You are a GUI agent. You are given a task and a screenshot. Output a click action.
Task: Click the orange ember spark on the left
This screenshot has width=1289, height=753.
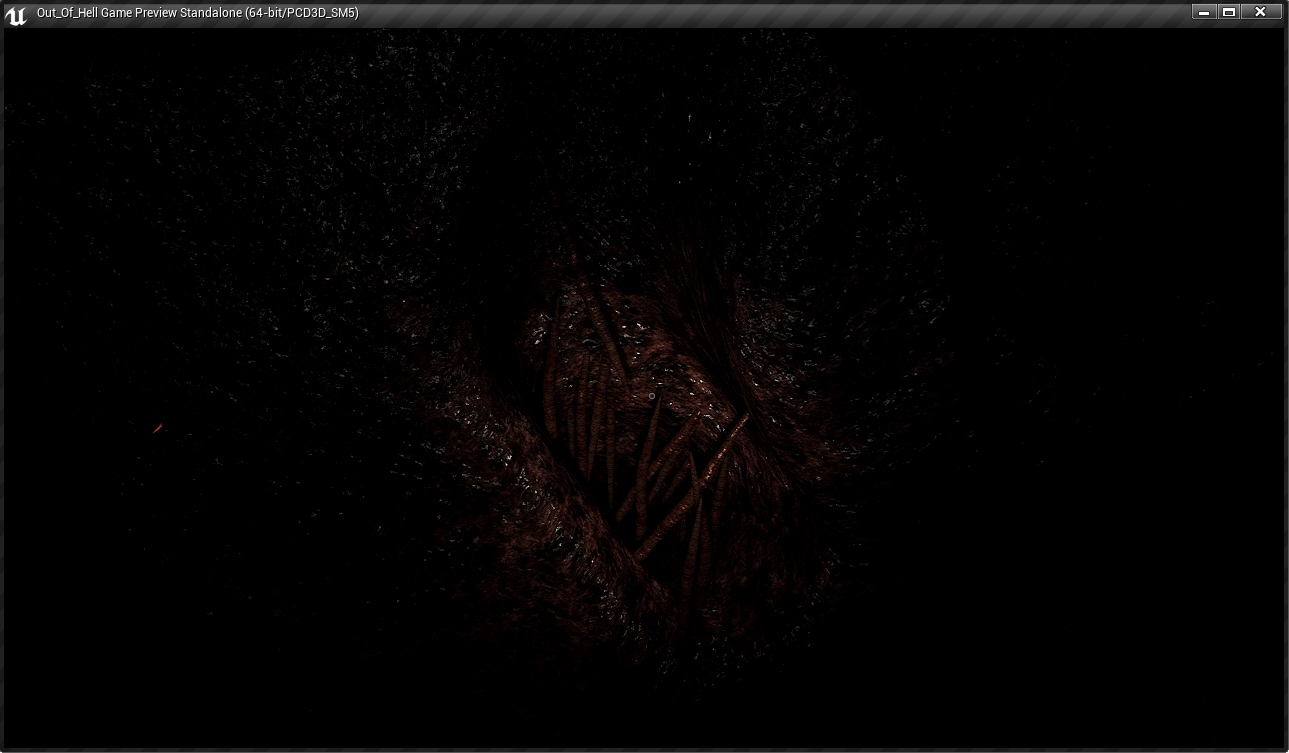(x=157, y=429)
